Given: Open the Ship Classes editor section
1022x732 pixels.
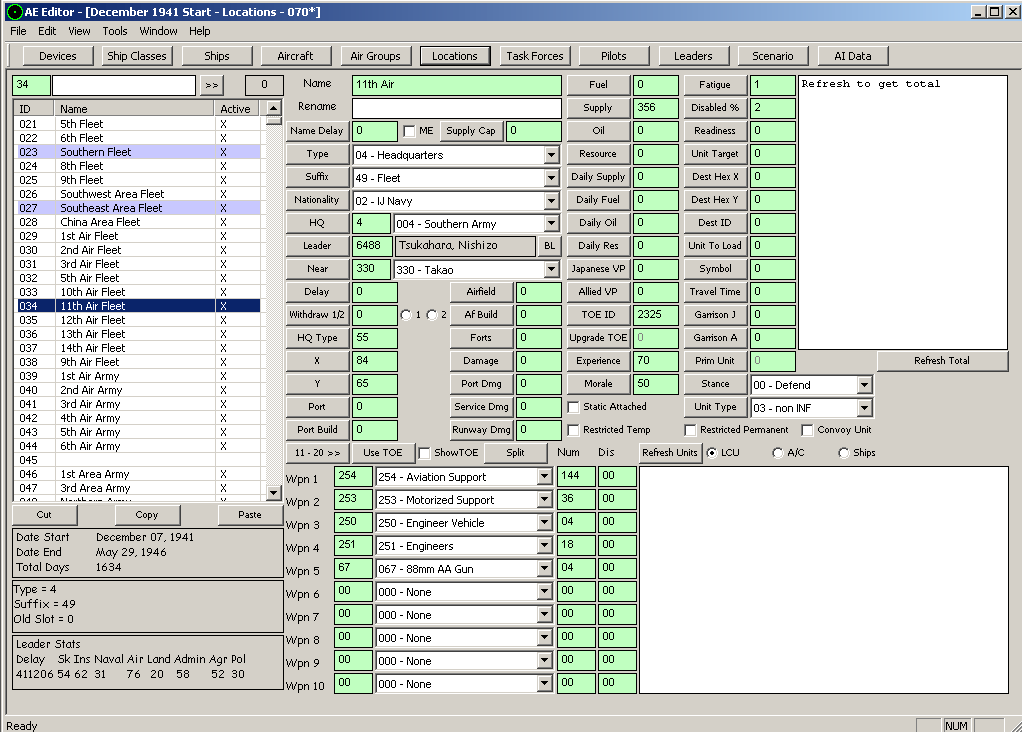Looking at the screenshot, I should pyautogui.click(x=137, y=56).
